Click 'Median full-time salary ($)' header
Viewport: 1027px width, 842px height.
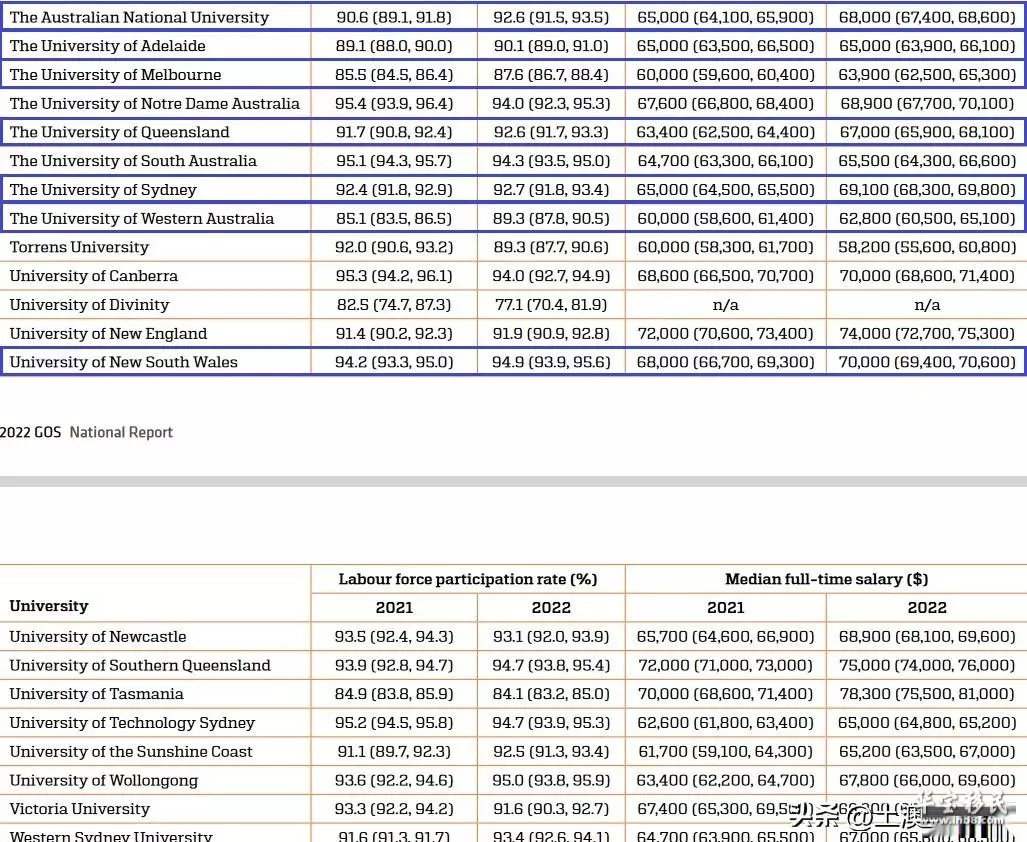pos(827,579)
